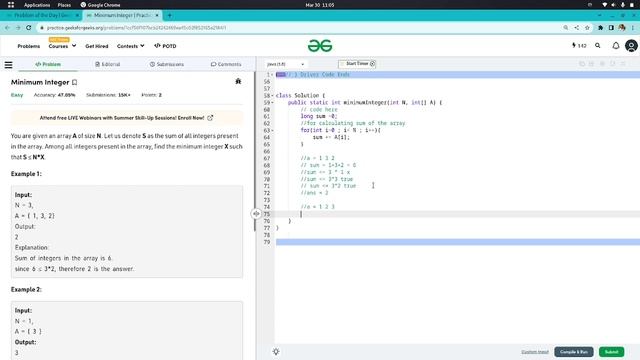
Task: Share this page from address bar
Action: [577, 28]
